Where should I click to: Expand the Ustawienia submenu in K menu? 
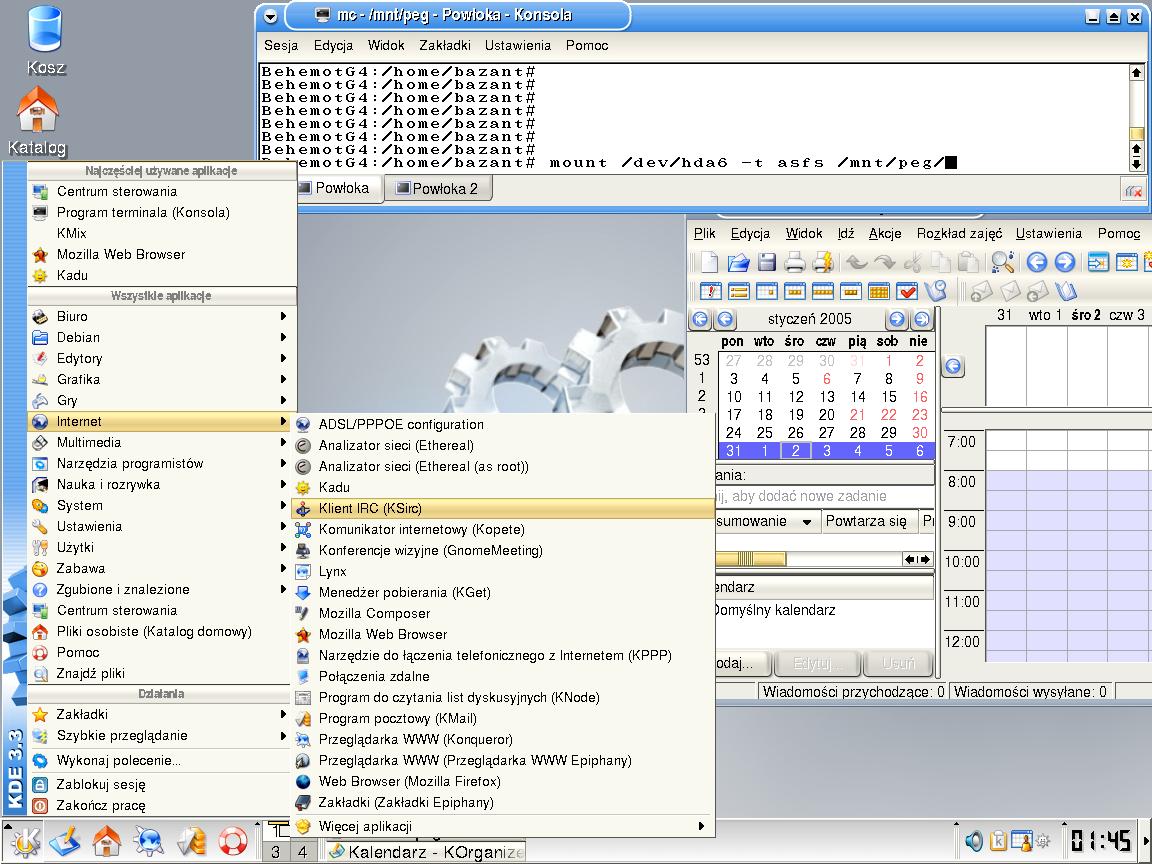coord(162,527)
